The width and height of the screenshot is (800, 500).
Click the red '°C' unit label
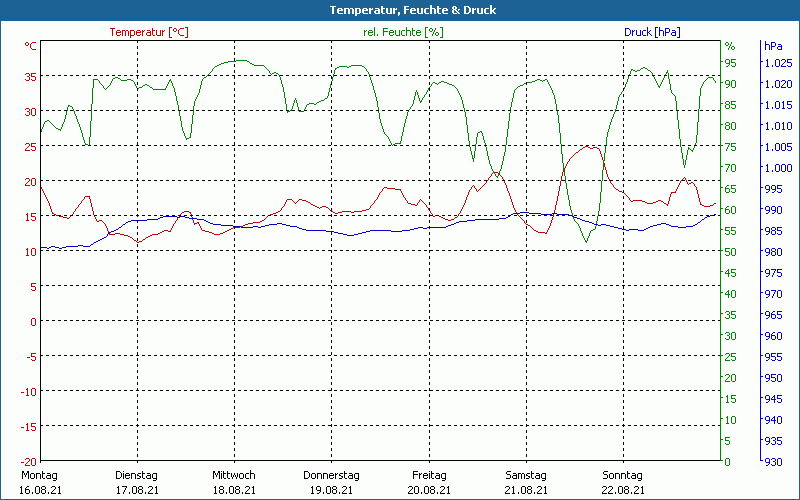tap(31, 46)
